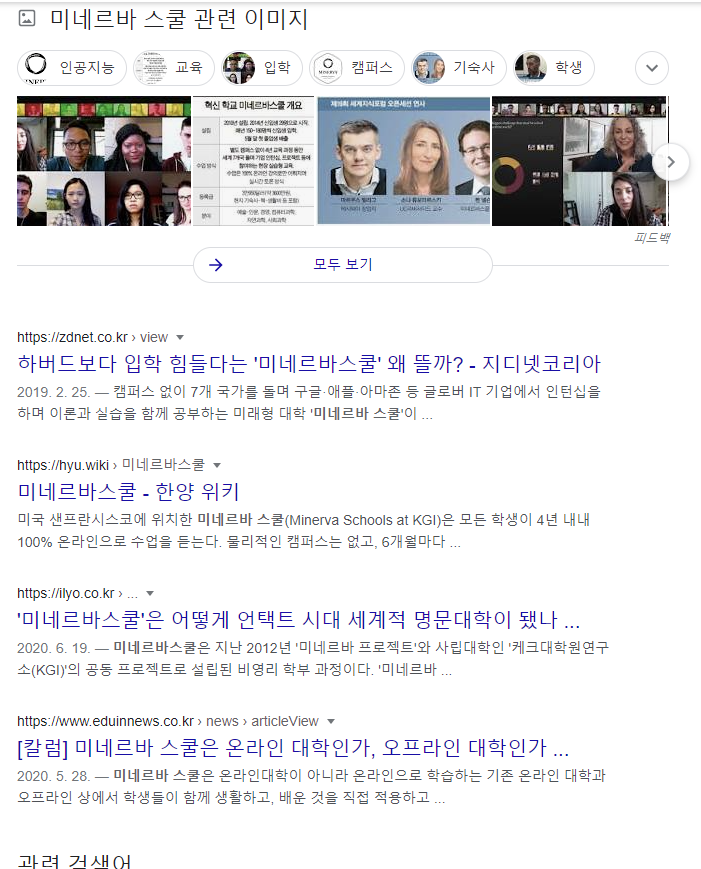Screen dimensions: 701x869
Task: Open the 혁신 학교 미네르바스쿨 개요 table image
Action: [x=254, y=161]
